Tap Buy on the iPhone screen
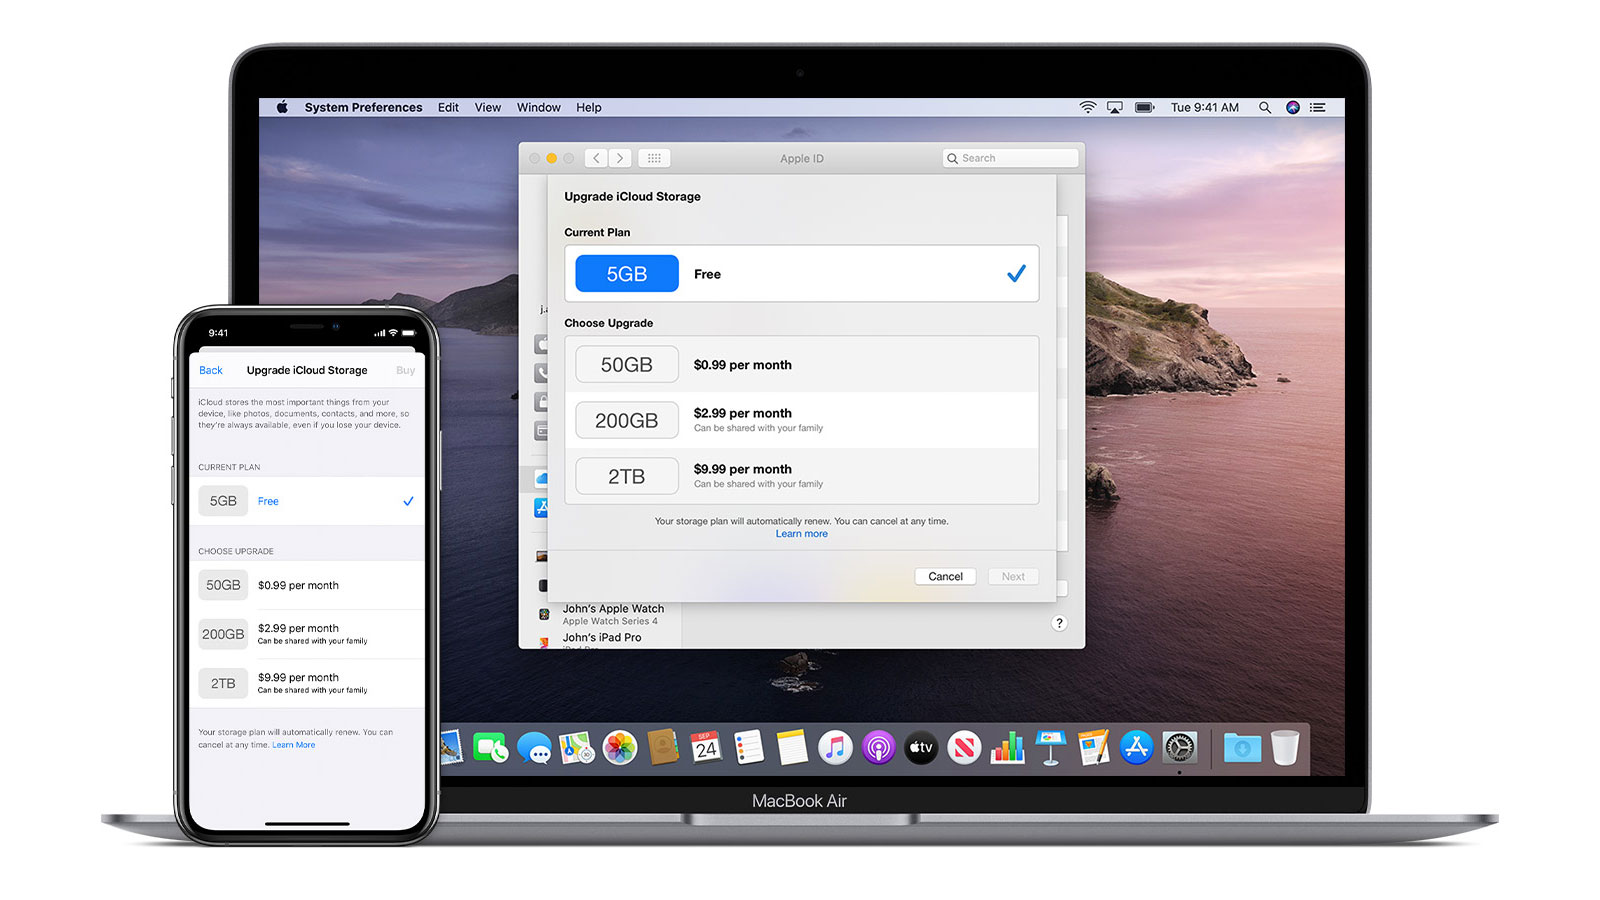Viewport: 1600px width, 900px height. pyautogui.click(x=405, y=370)
